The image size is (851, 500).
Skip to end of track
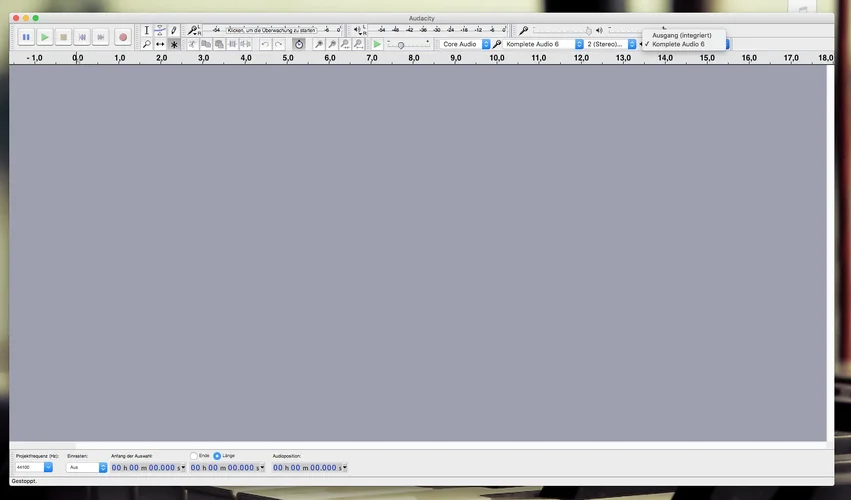(x=100, y=37)
